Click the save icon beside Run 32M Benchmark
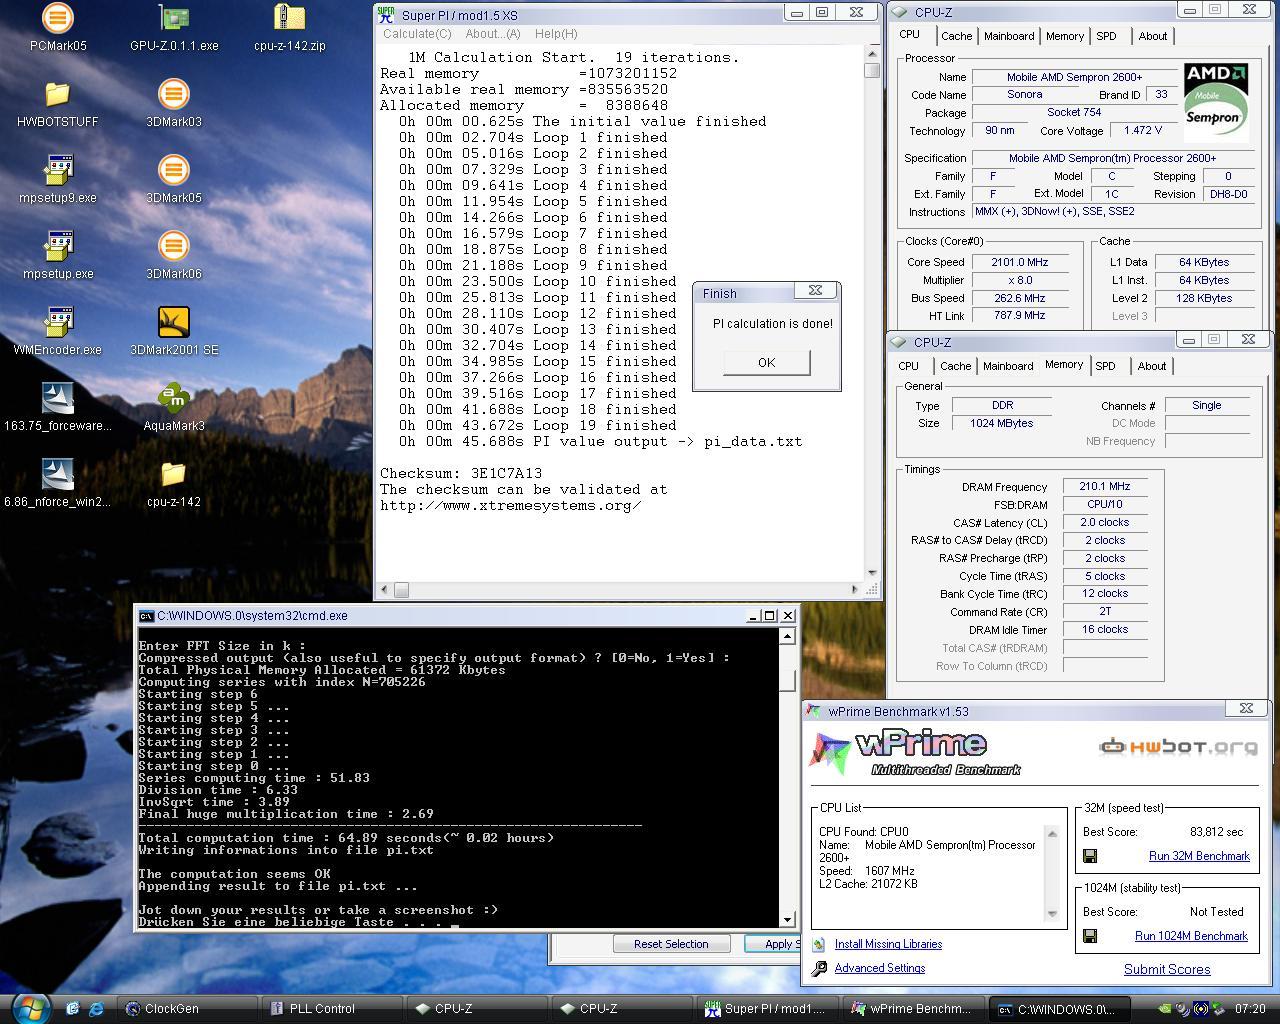The width and height of the screenshot is (1280, 1024). click(x=1090, y=856)
